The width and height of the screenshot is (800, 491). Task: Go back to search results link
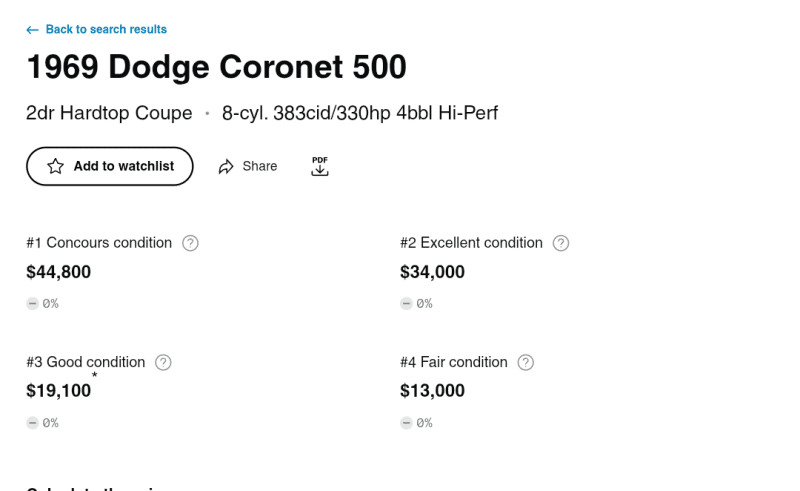pyautogui.click(x=106, y=30)
